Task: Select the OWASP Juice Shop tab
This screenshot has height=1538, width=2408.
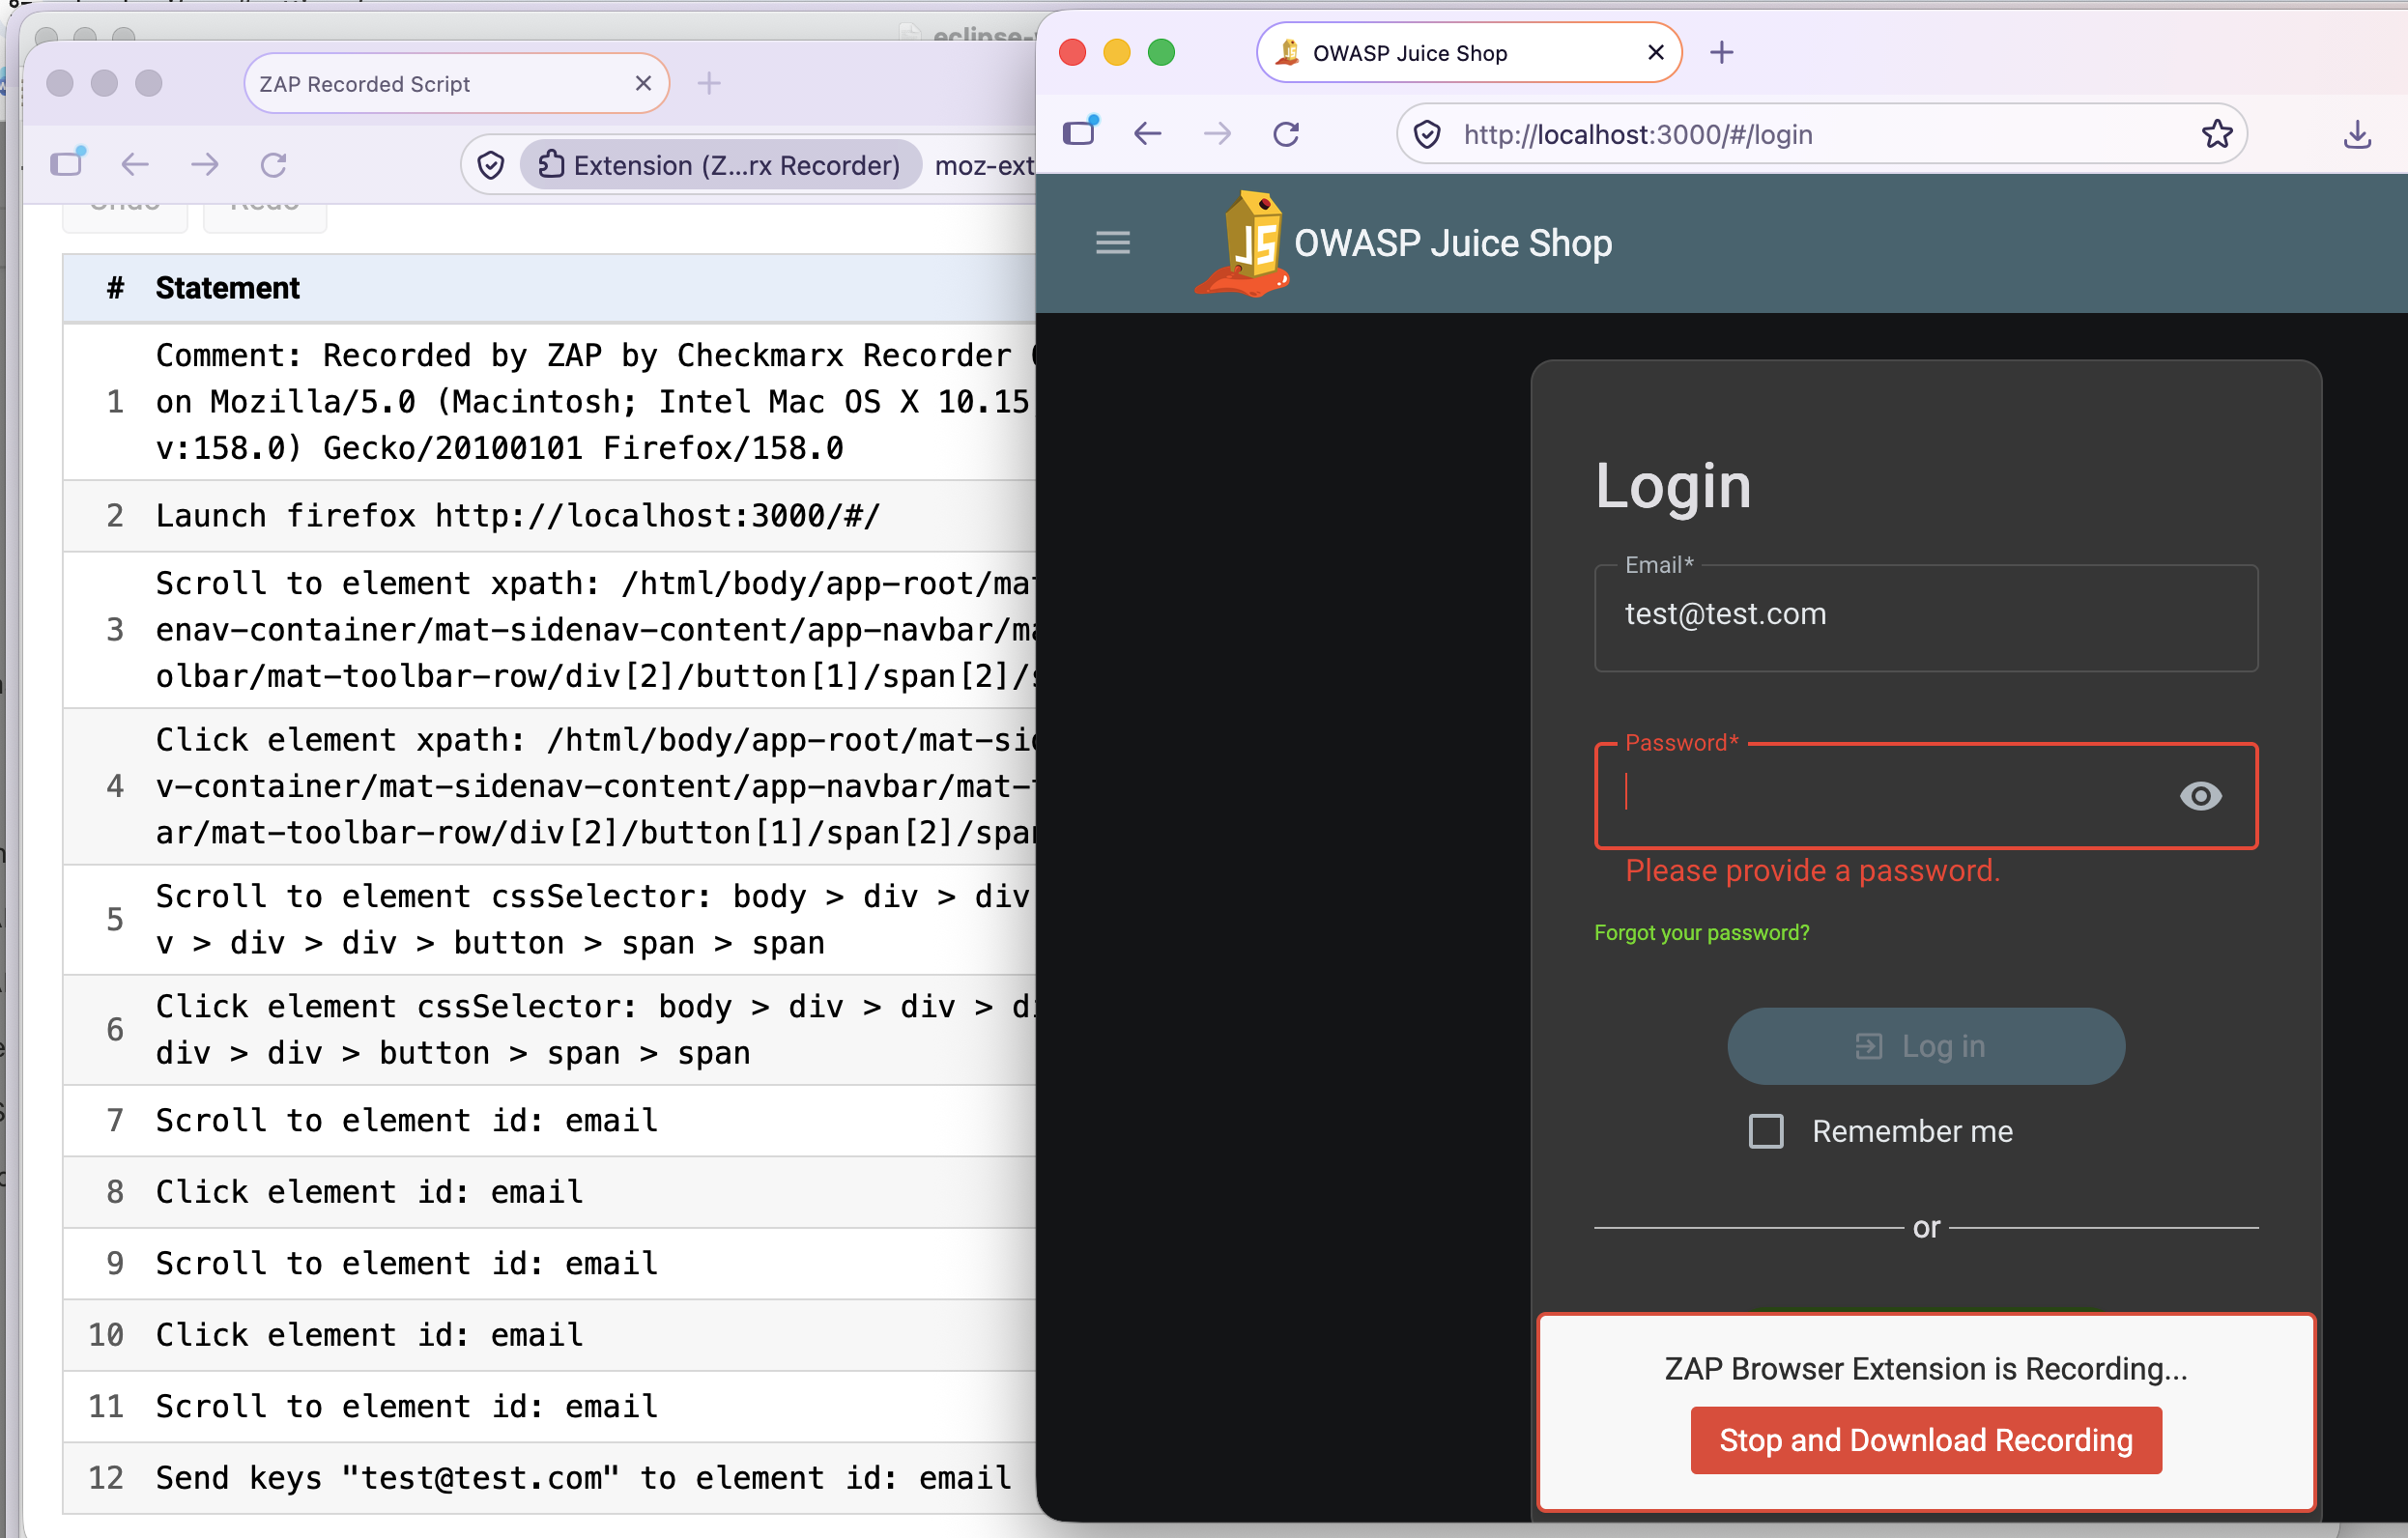Action: (1469, 53)
